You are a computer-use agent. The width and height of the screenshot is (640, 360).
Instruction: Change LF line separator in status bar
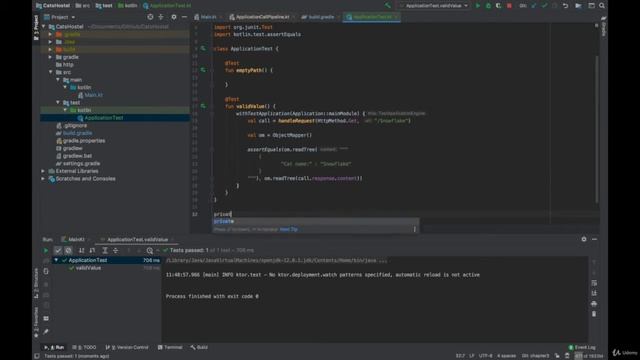pyautogui.click(x=472, y=356)
